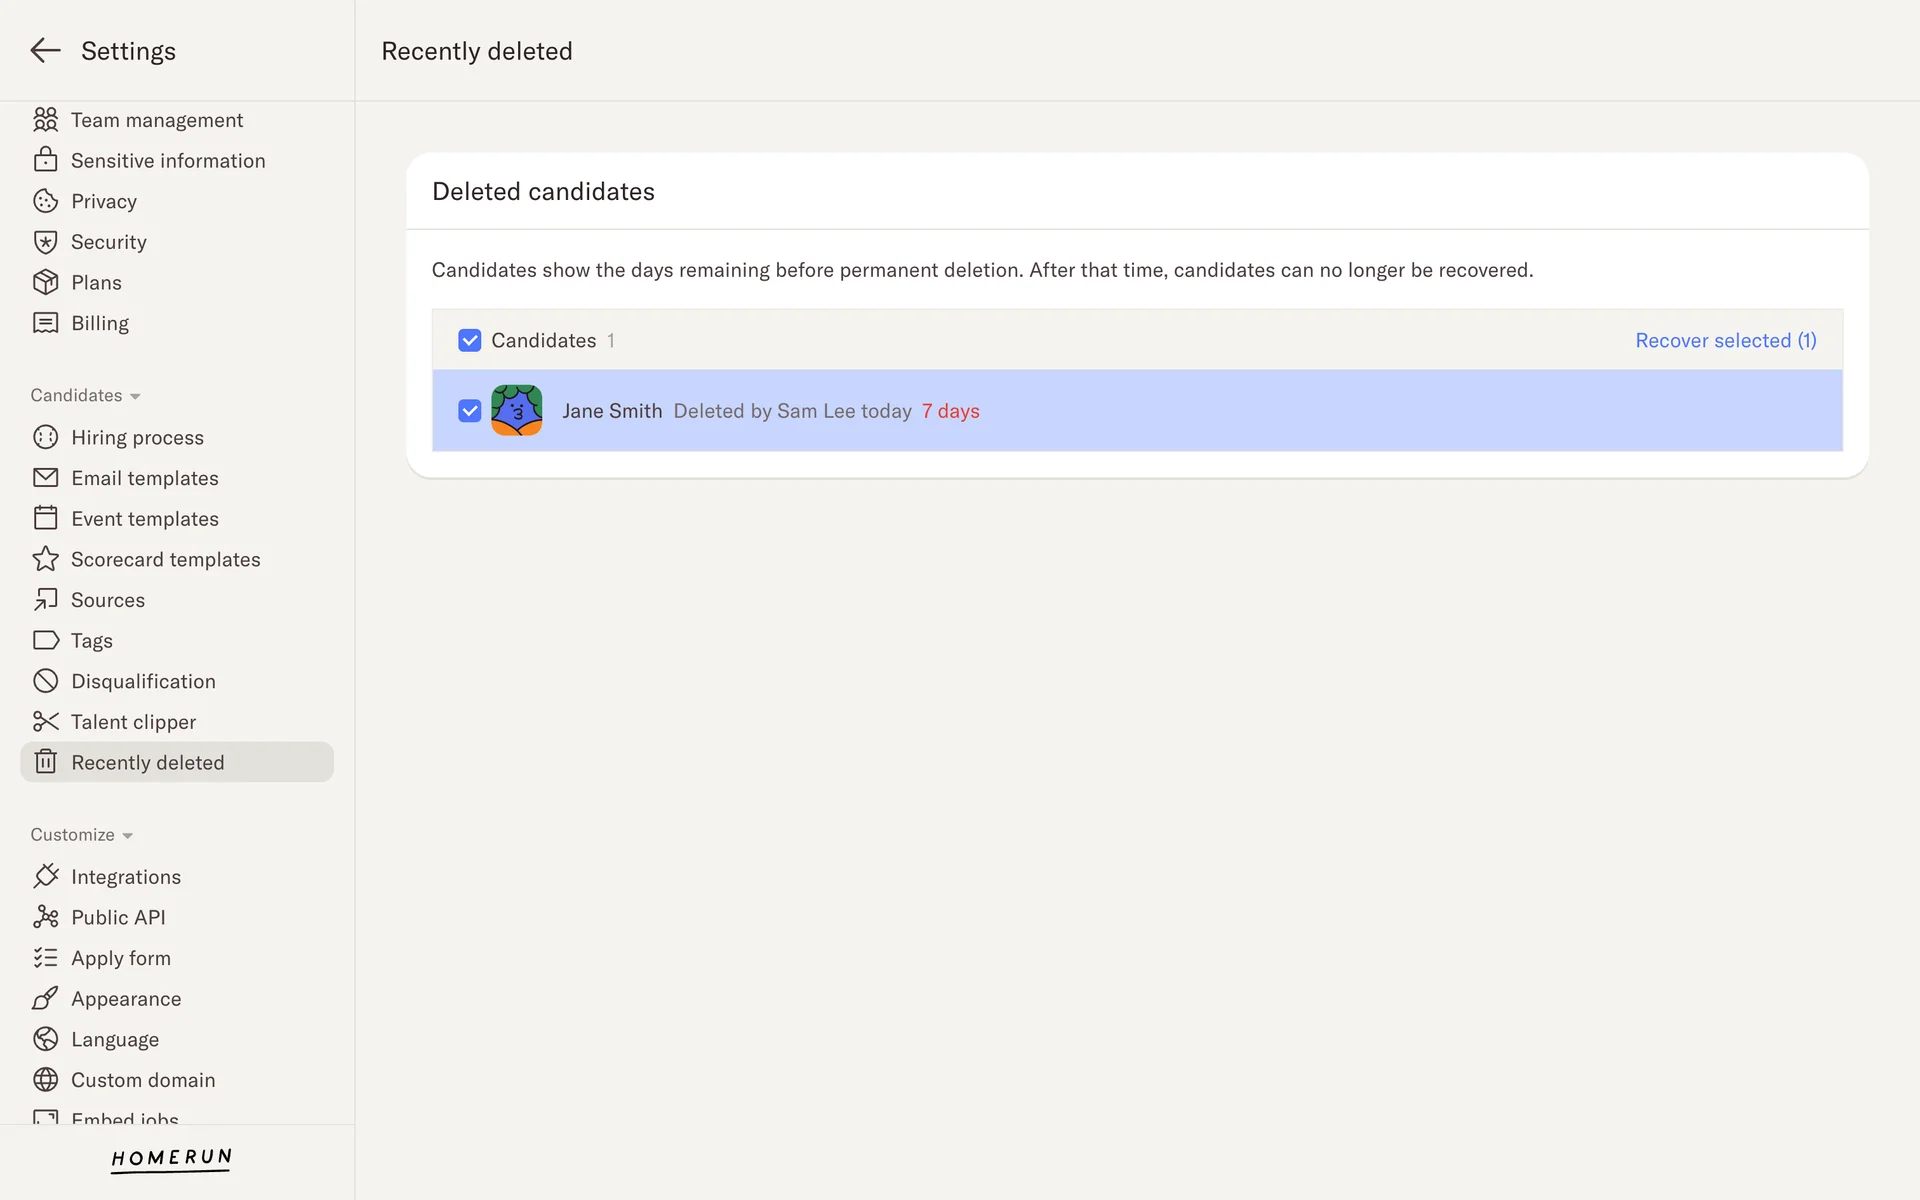Click the Appearance paintbrush icon
The width and height of the screenshot is (1920, 1200).
46,999
